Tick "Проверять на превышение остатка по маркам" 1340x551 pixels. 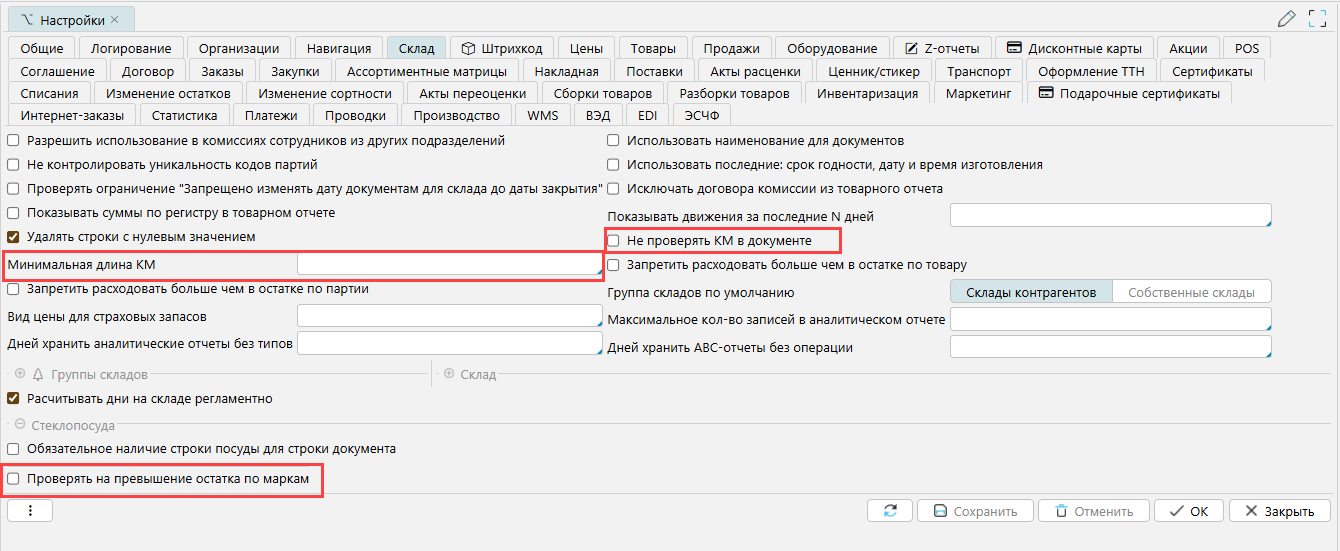coord(14,480)
